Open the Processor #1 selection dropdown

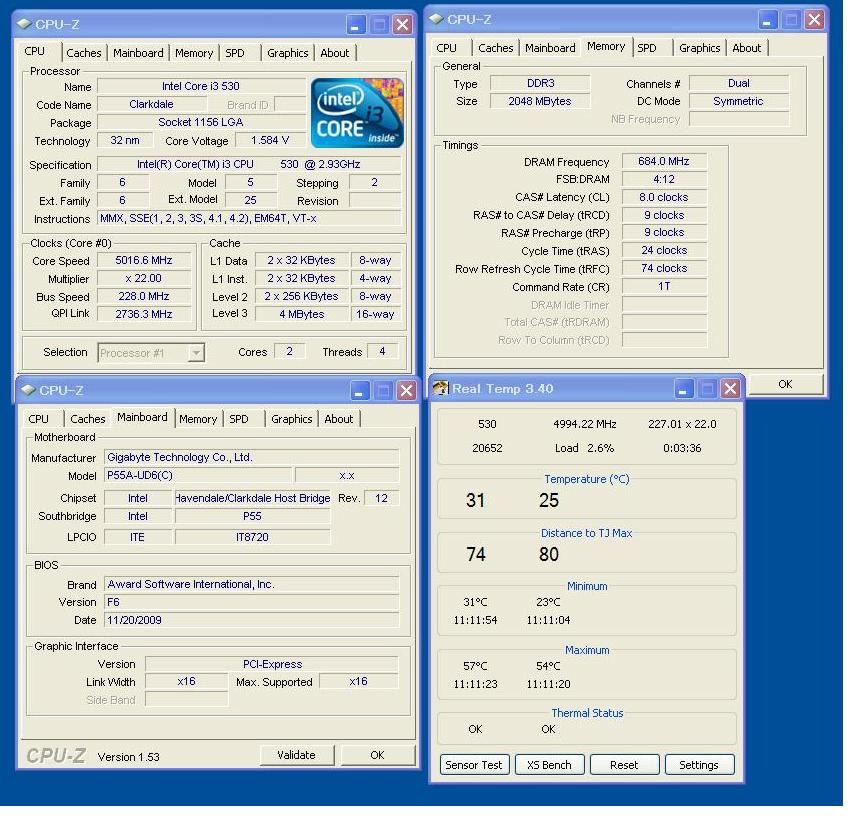coord(196,352)
